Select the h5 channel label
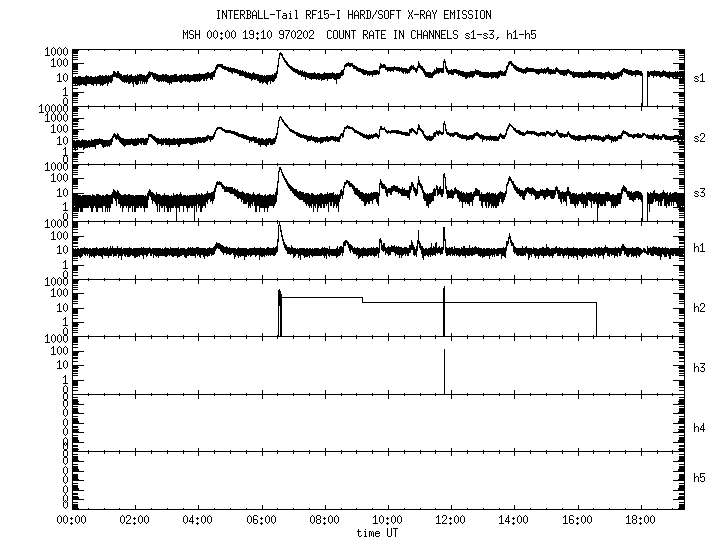The height and width of the screenshot is (550, 720). coord(698,478)
